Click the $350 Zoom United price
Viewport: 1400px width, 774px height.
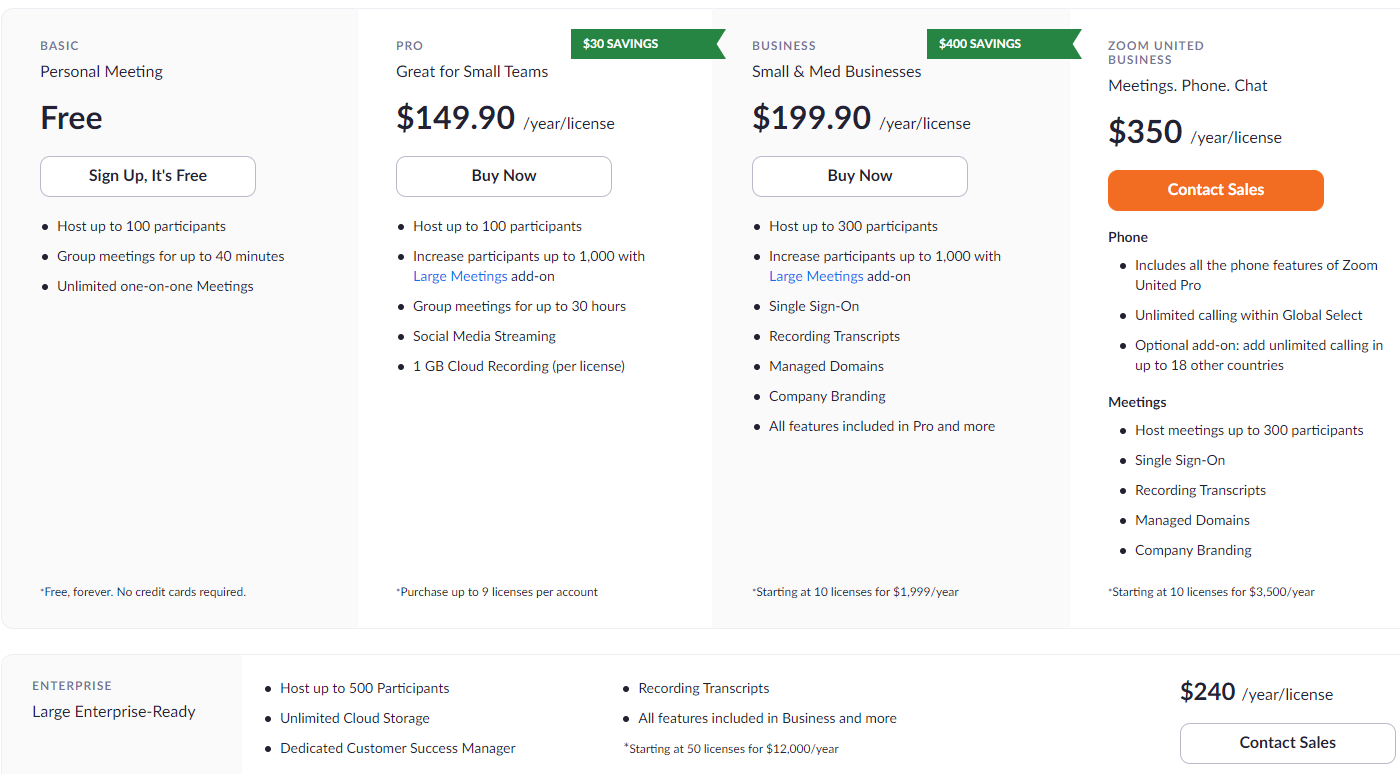[x=1143, y=132]
